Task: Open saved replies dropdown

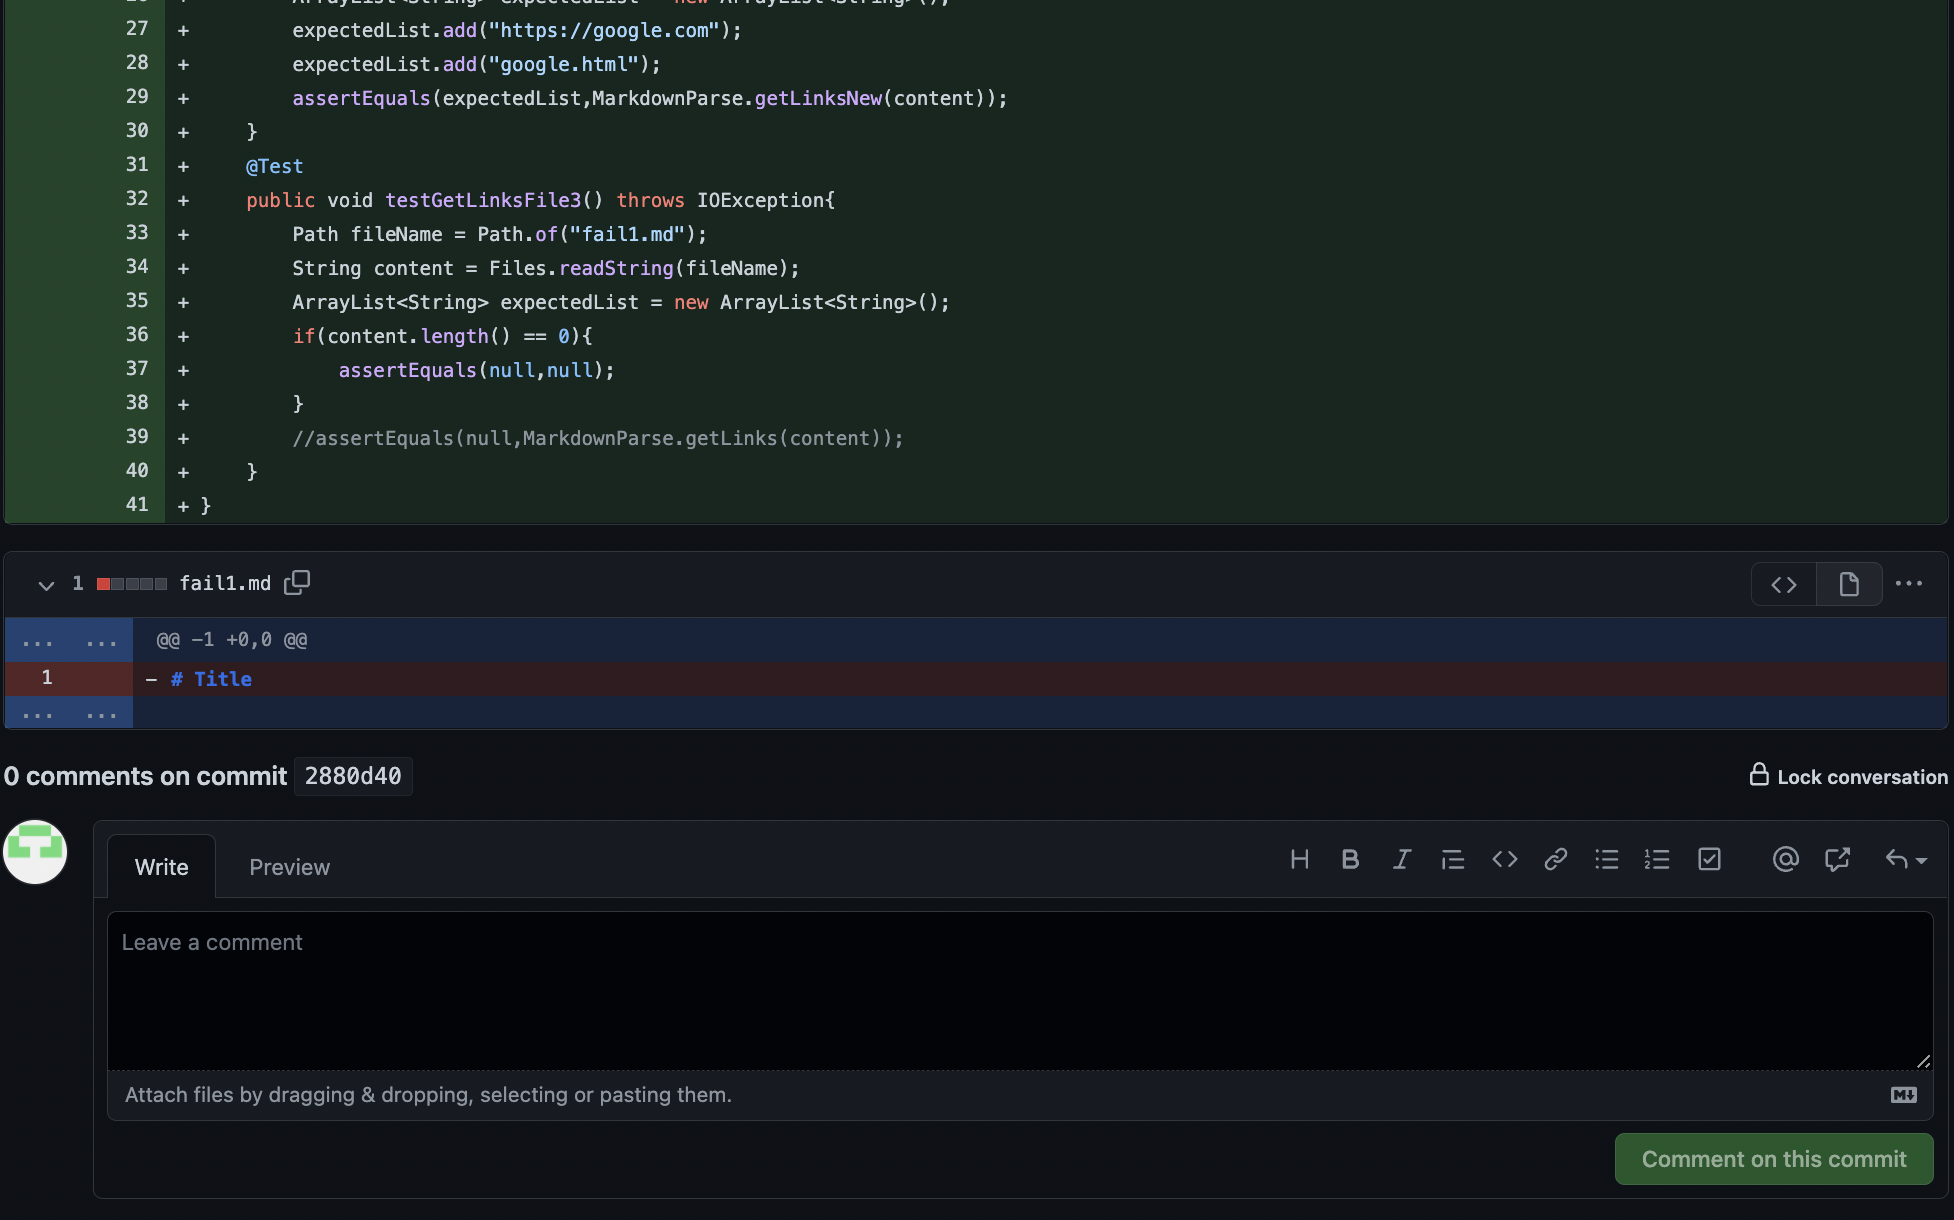Action: point(1905,859)
